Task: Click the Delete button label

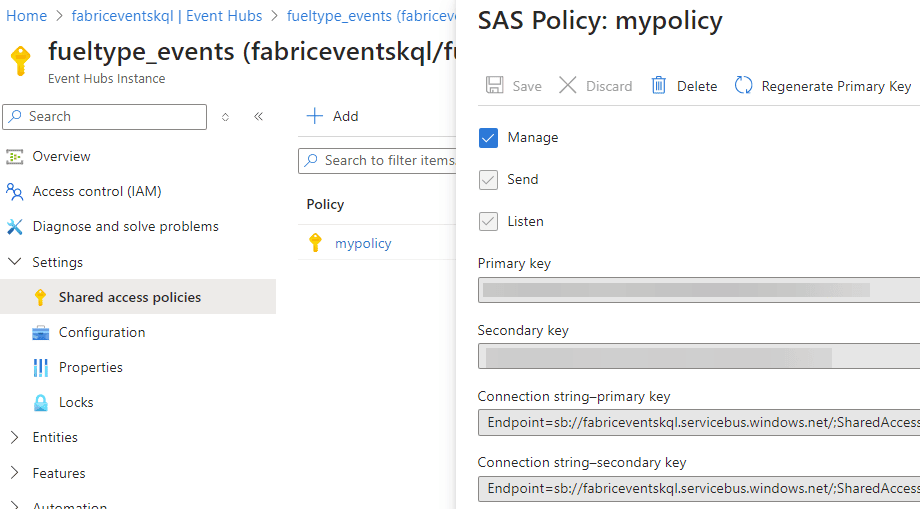Action: pos(697,86)
